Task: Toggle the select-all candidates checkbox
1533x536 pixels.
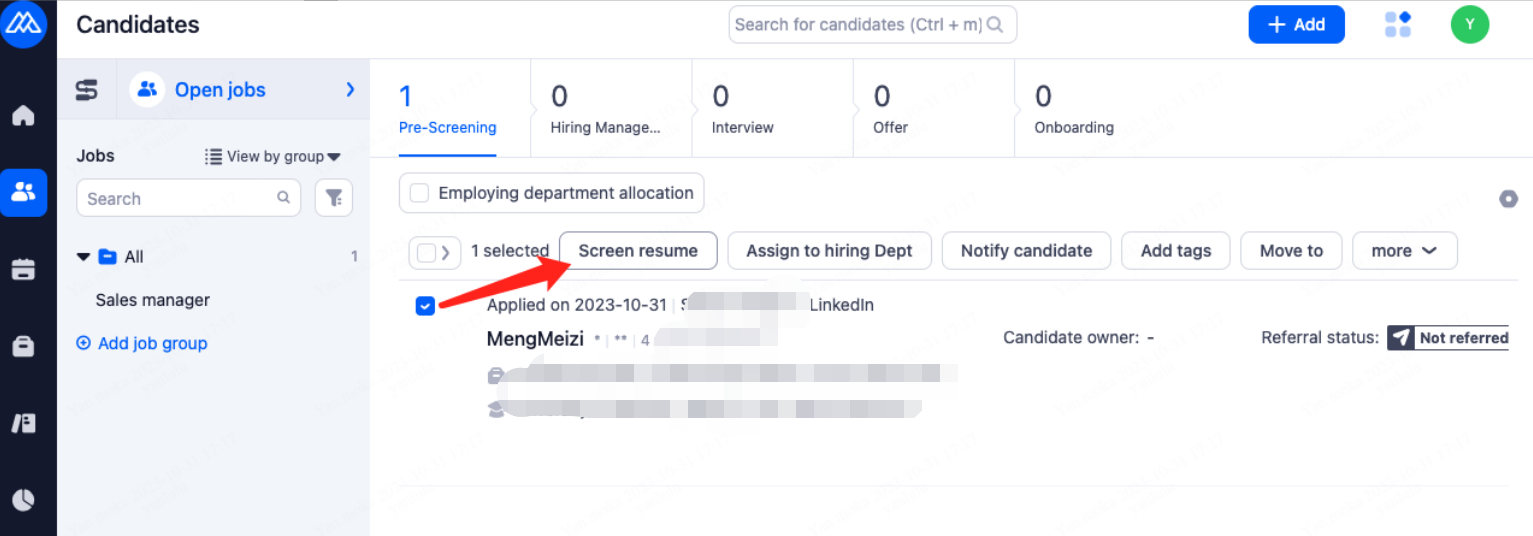Action: pyautogui.click(x=426, y=252)
